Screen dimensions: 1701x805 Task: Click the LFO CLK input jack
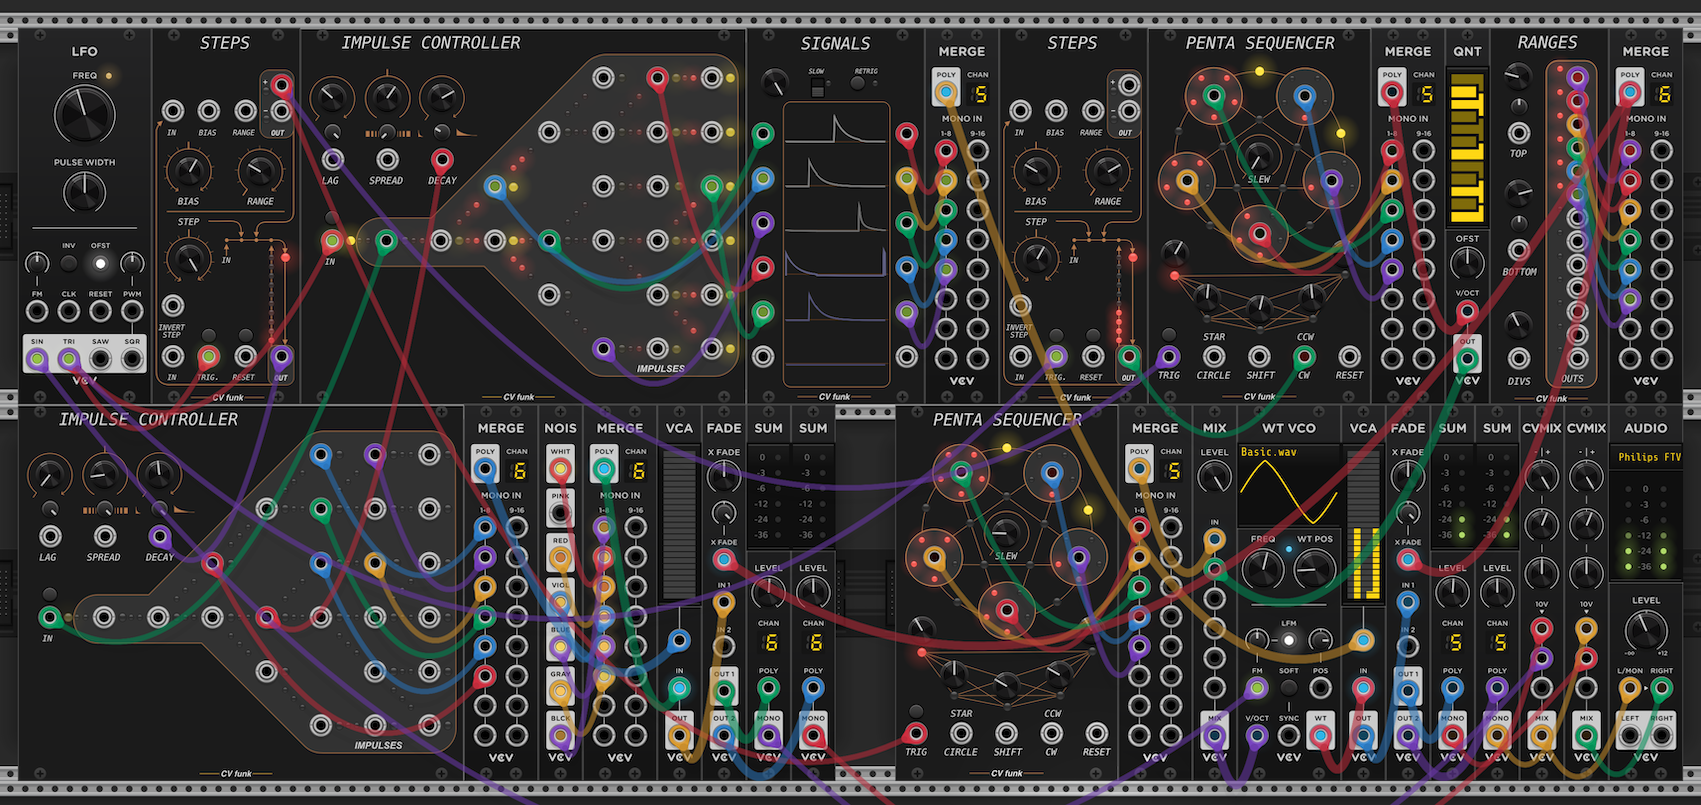tap(68, 311)
